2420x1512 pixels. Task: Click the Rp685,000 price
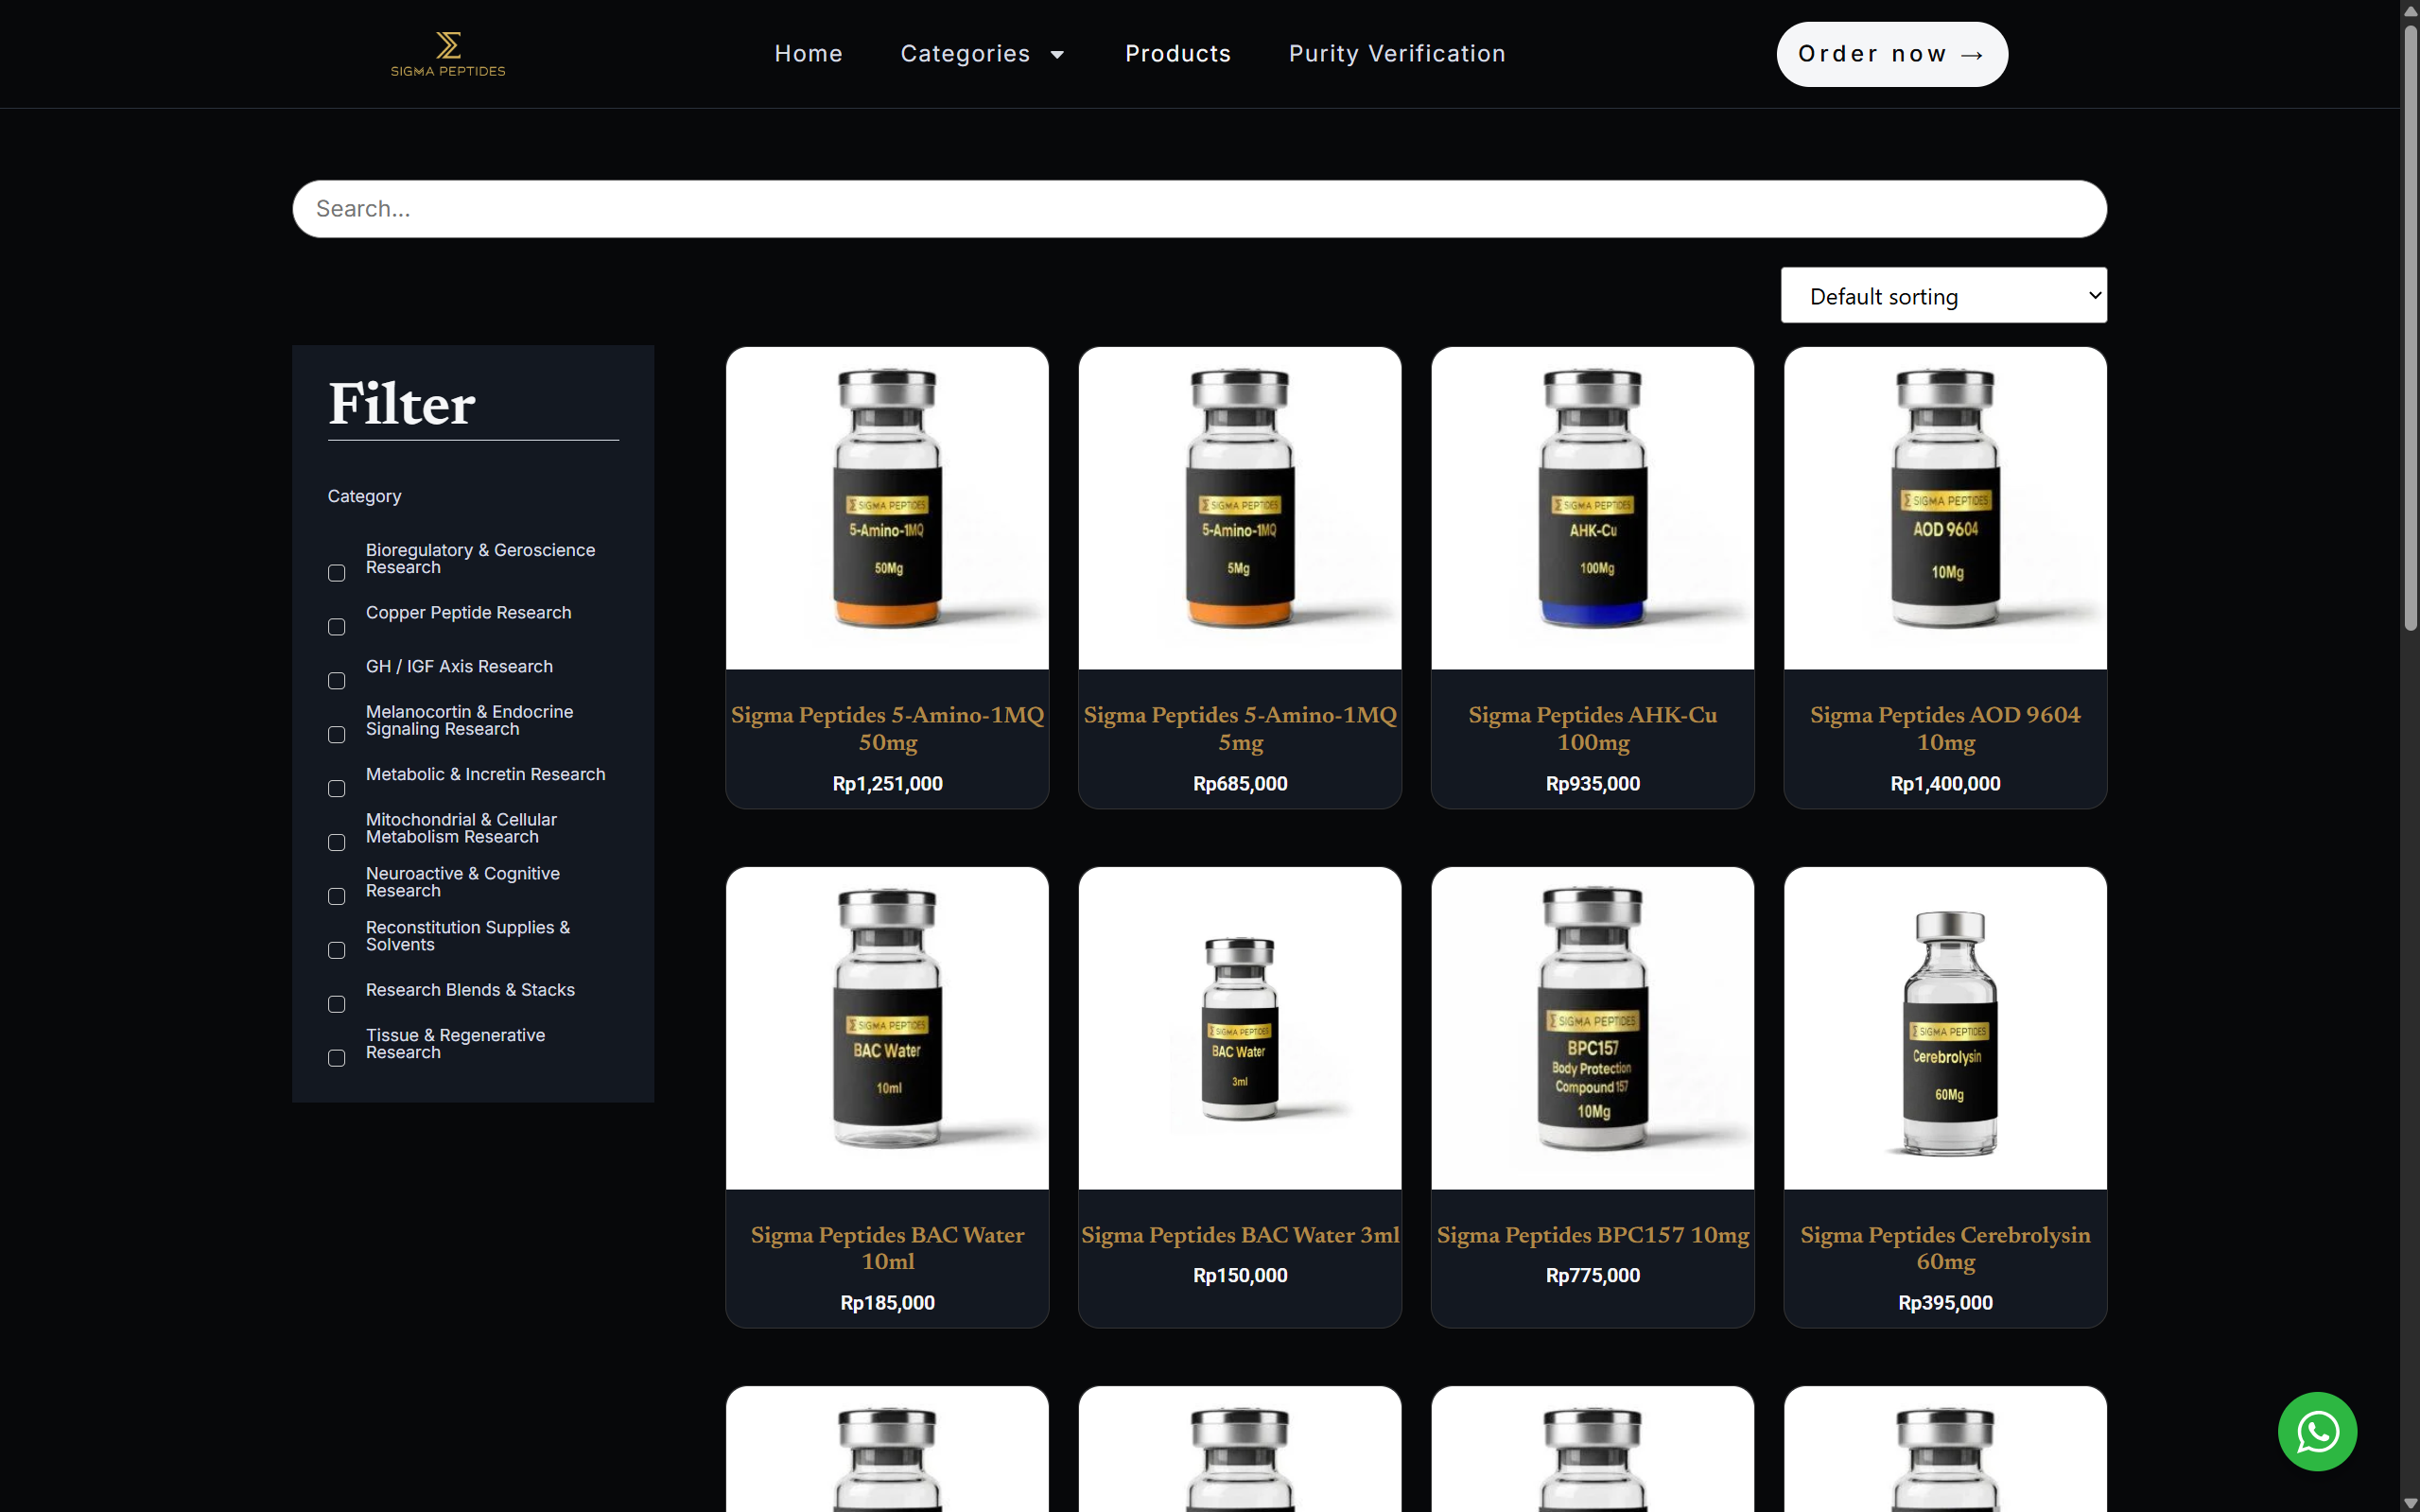[x=1240, y=784]
